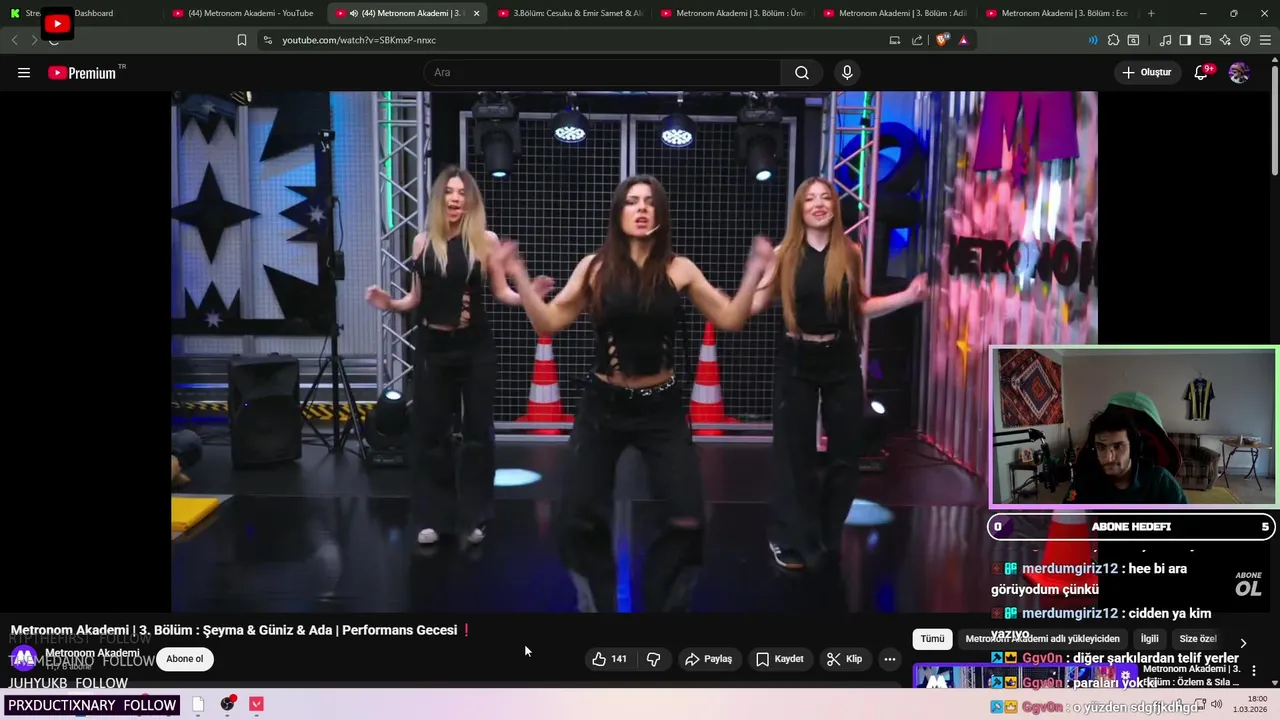This screenshot has width=1280, height=720.
Task: Select Metronom Akademi adlı yükleyiciden chip
Action: click(x=1042, y=639)
